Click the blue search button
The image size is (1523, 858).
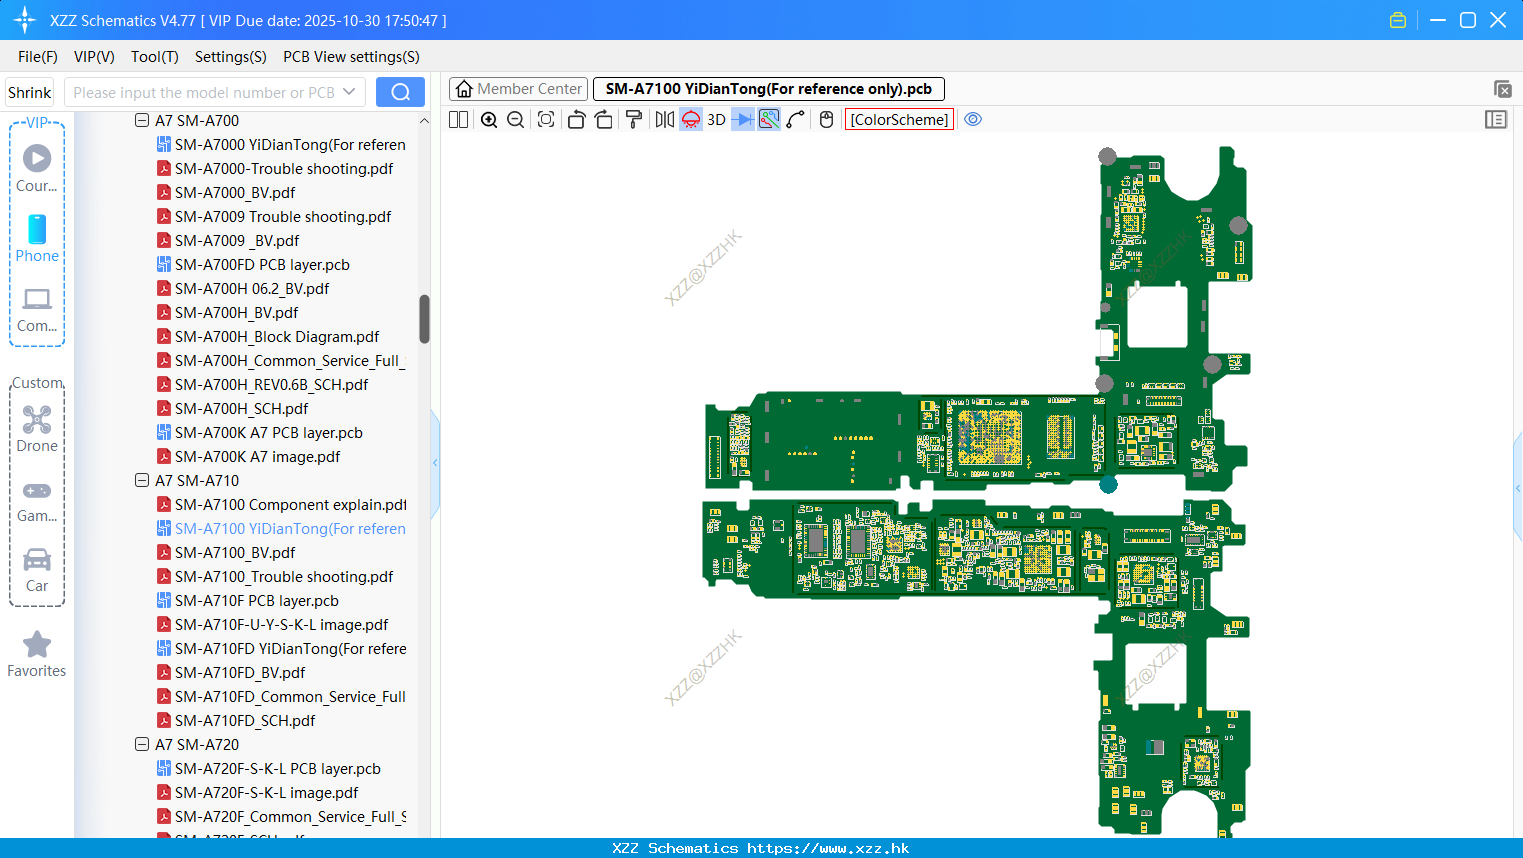click(400, 92)
